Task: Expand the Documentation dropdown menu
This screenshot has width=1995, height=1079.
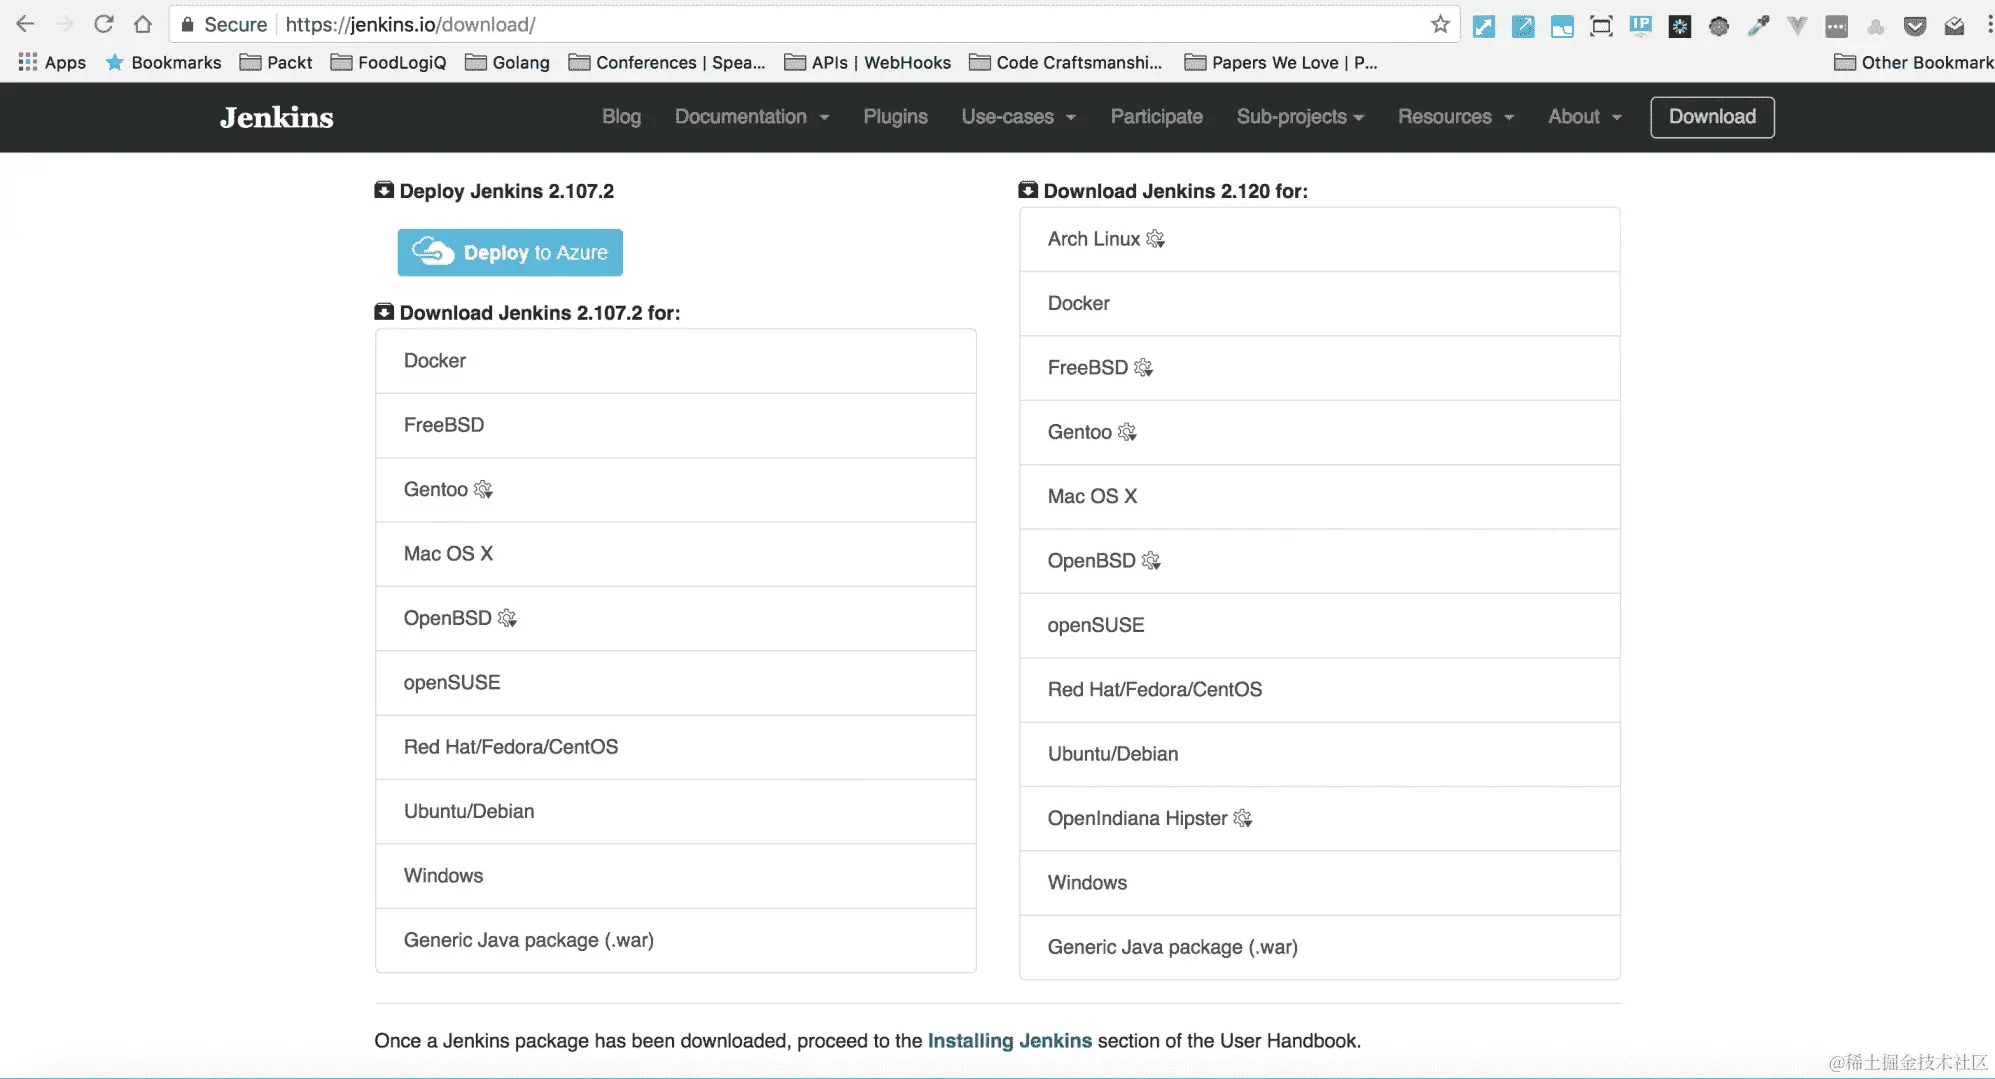Action: (x=751, y=117)
